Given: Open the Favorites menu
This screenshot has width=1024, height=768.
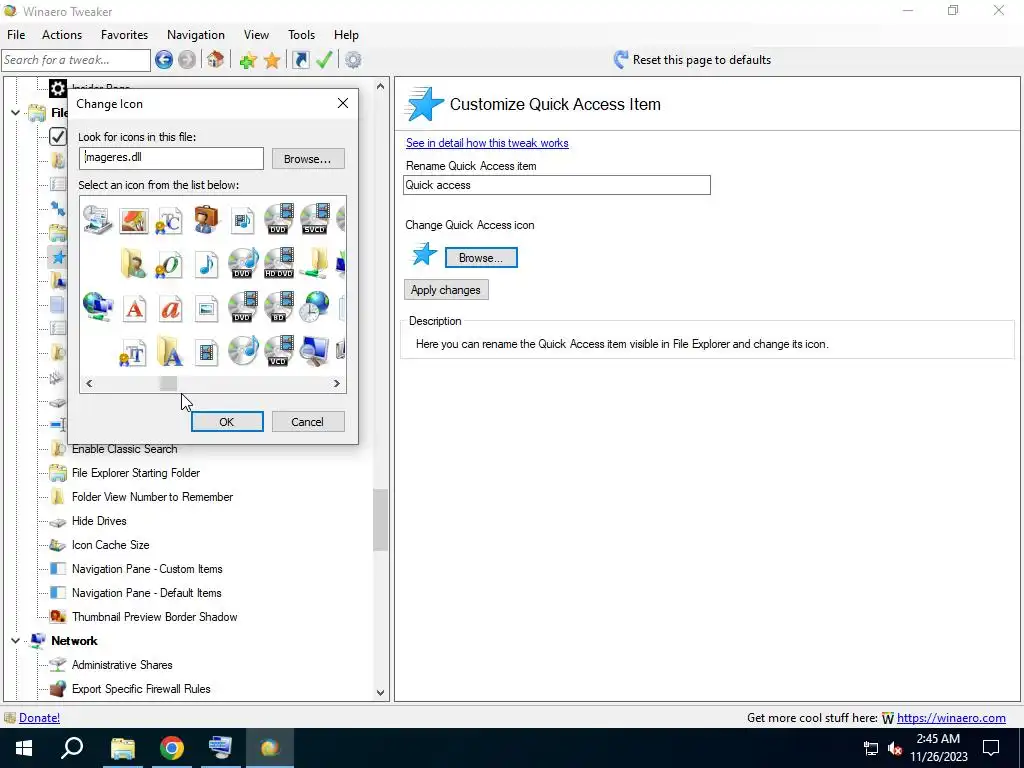Looking at the screenshot, I should point(124,35).
